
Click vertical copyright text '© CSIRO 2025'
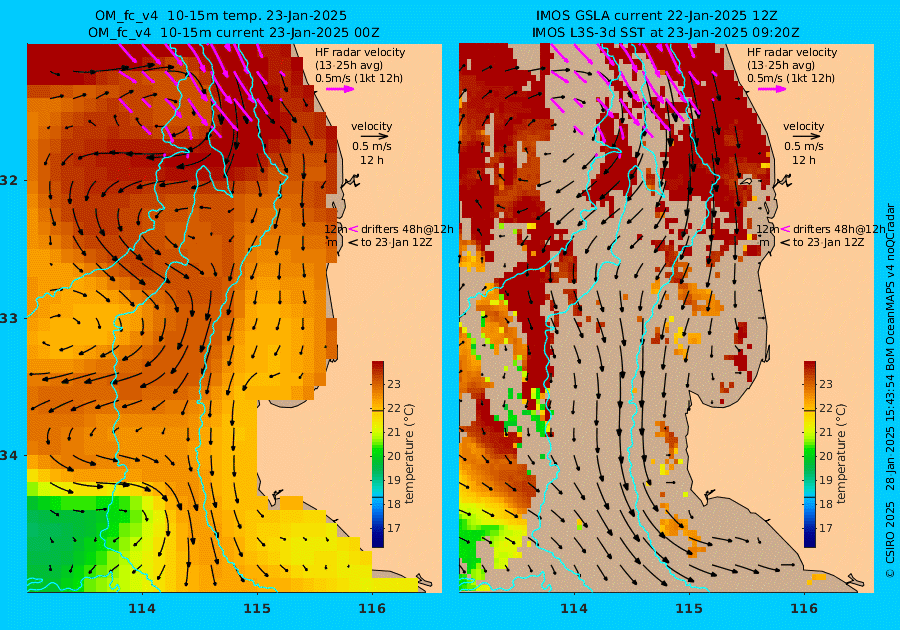pos(890,539)
